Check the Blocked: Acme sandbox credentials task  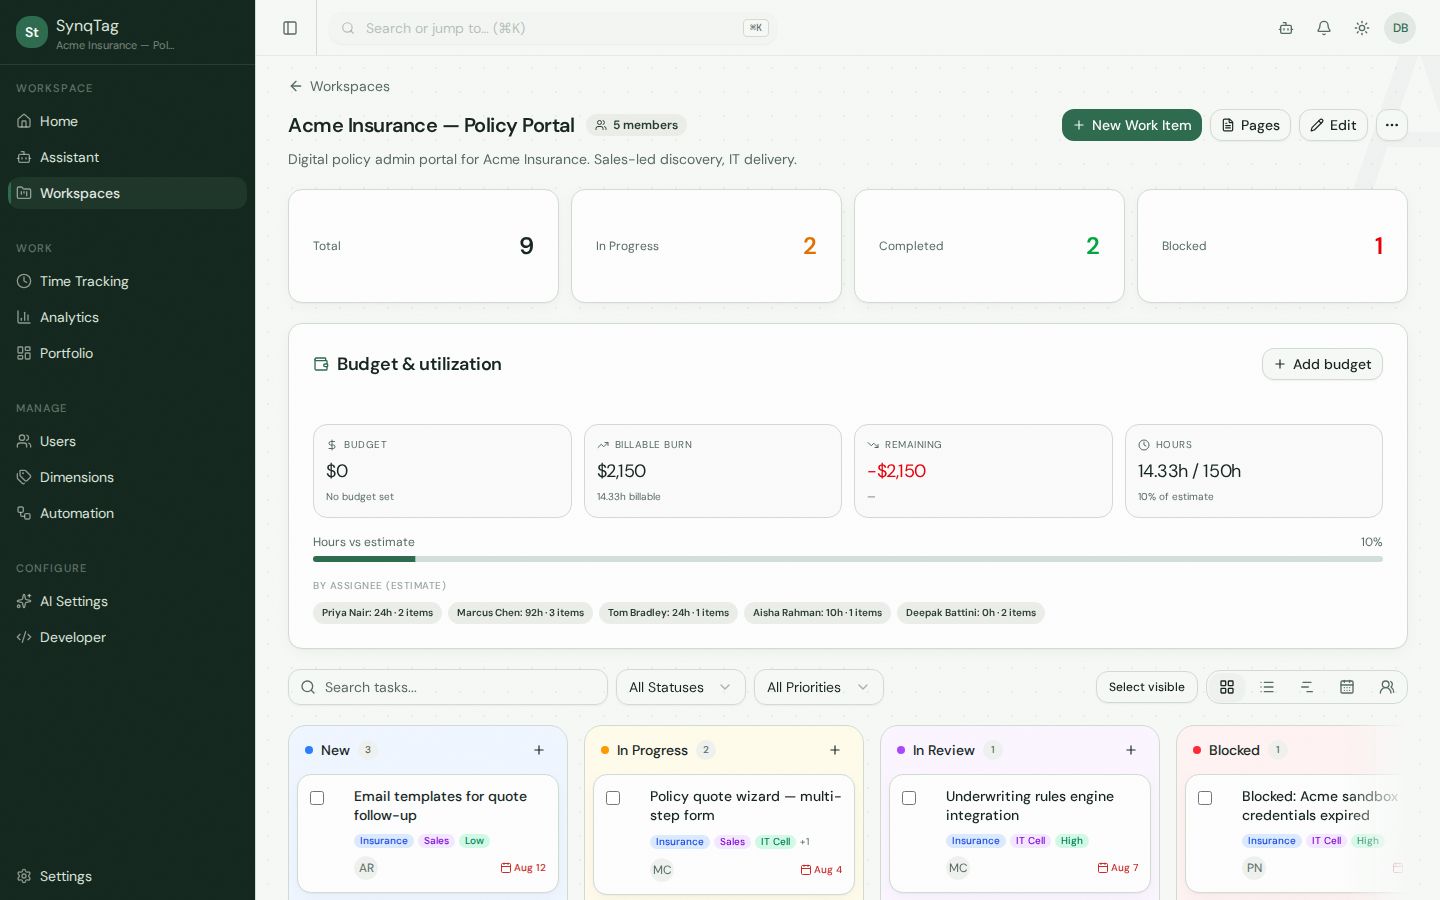pos(1205,798)
